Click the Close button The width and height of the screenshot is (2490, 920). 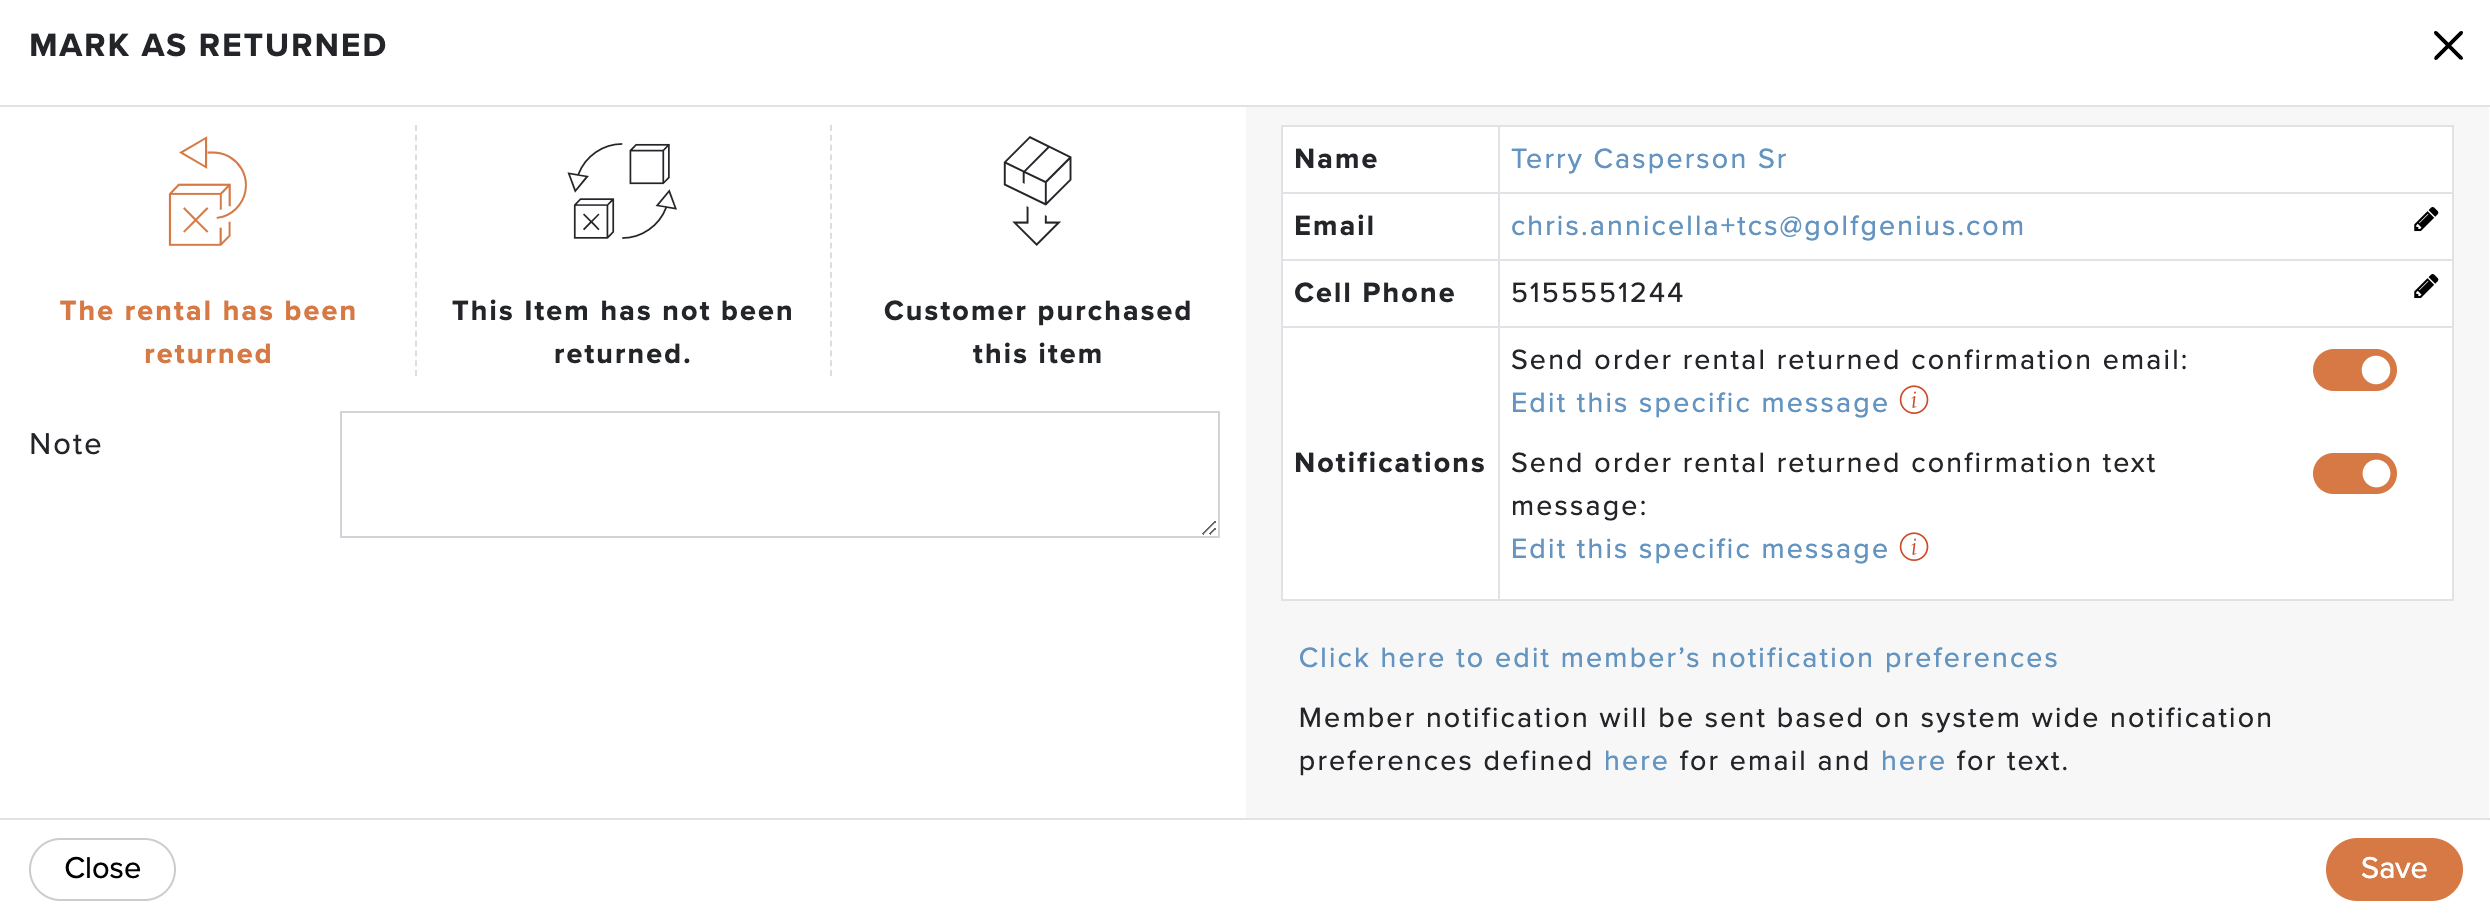(102, 868)
